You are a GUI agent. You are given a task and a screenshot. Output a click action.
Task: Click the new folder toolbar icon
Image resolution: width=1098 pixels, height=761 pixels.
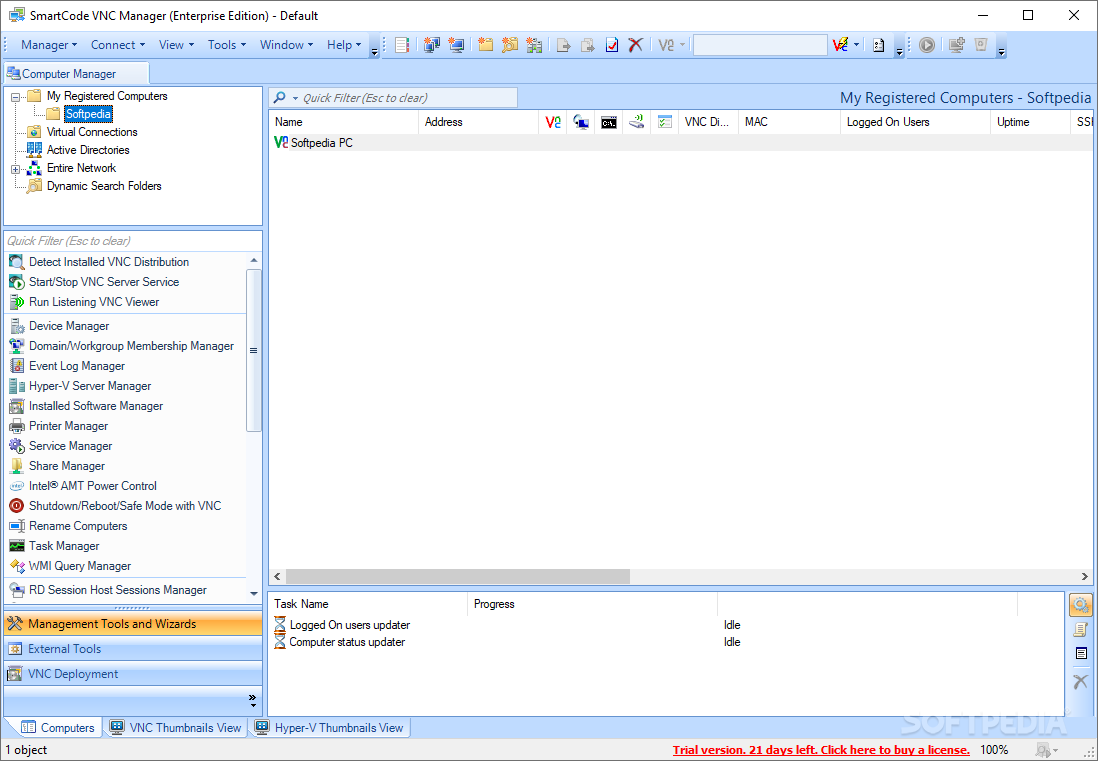point(485,45)
